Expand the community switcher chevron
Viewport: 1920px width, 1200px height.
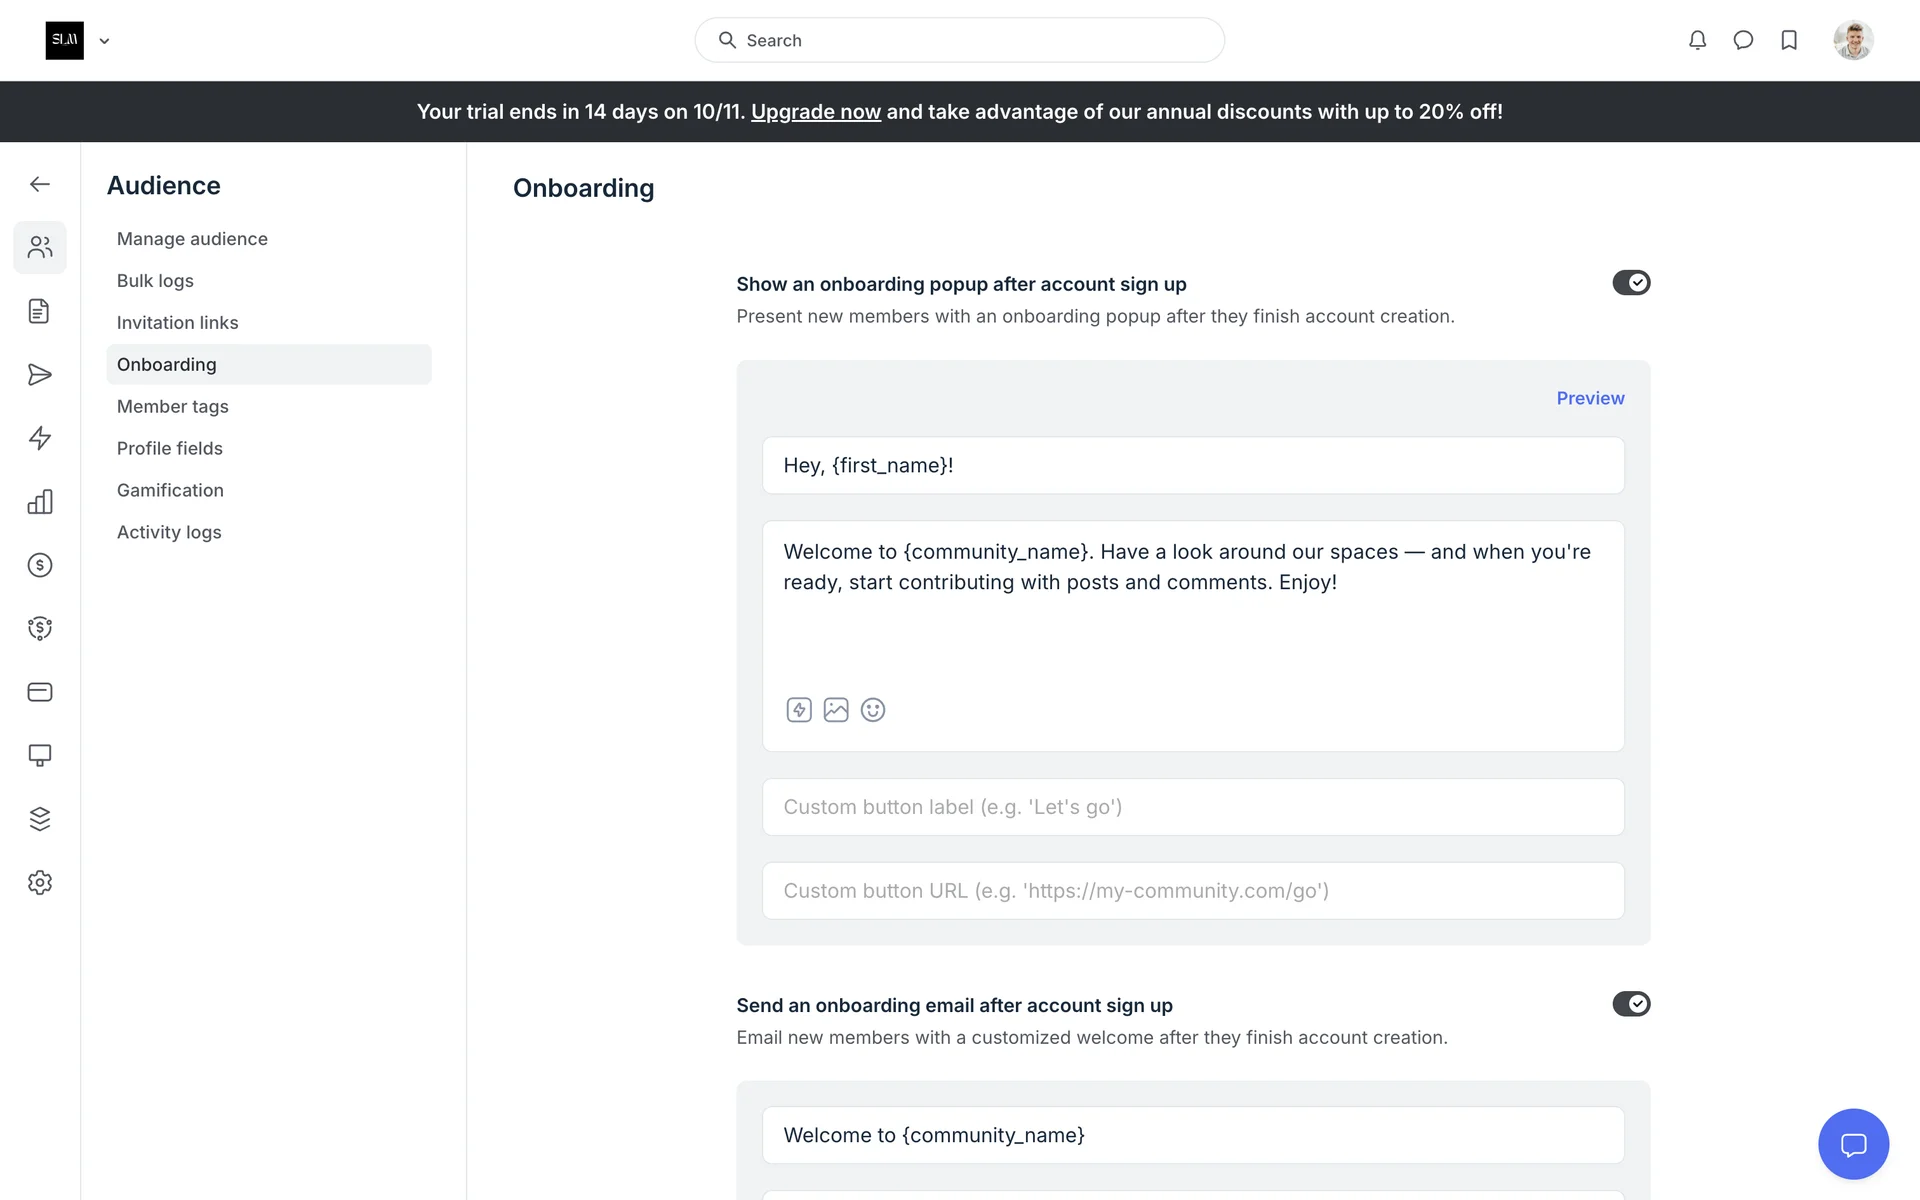(x=104, y=41)
